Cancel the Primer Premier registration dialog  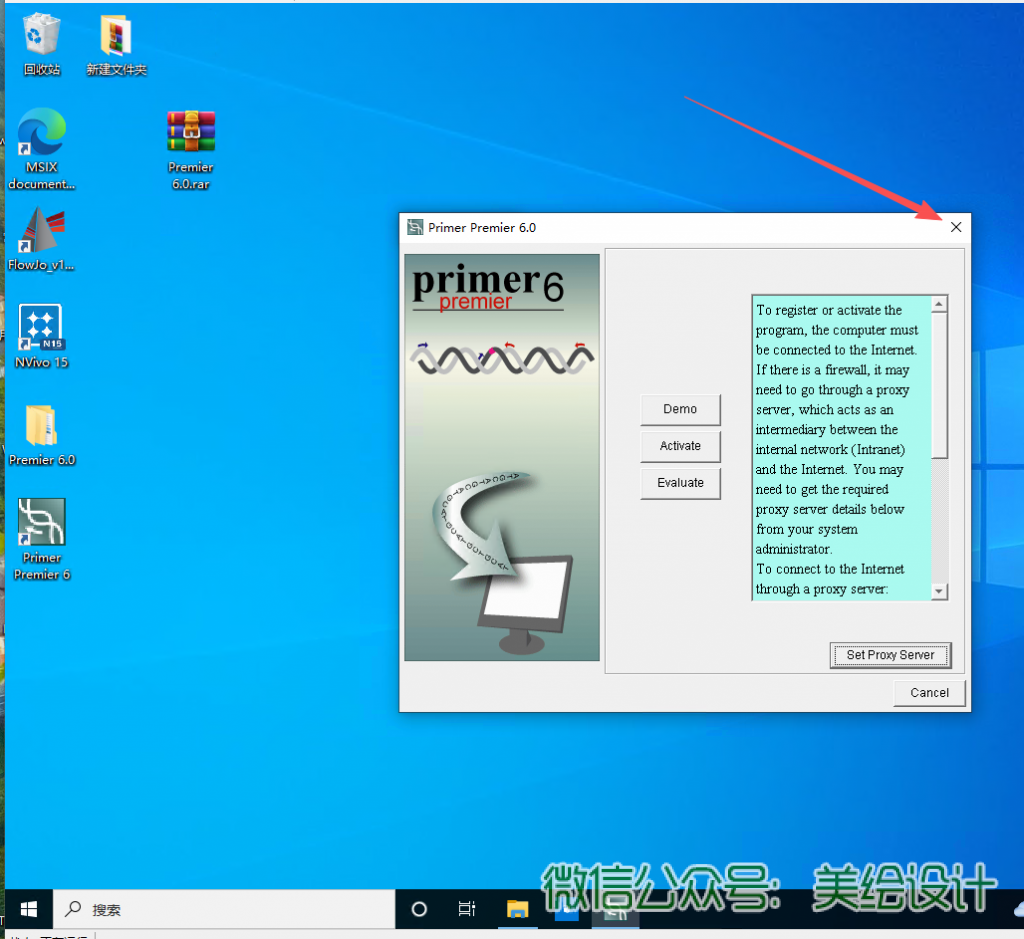tap(929, 693)
